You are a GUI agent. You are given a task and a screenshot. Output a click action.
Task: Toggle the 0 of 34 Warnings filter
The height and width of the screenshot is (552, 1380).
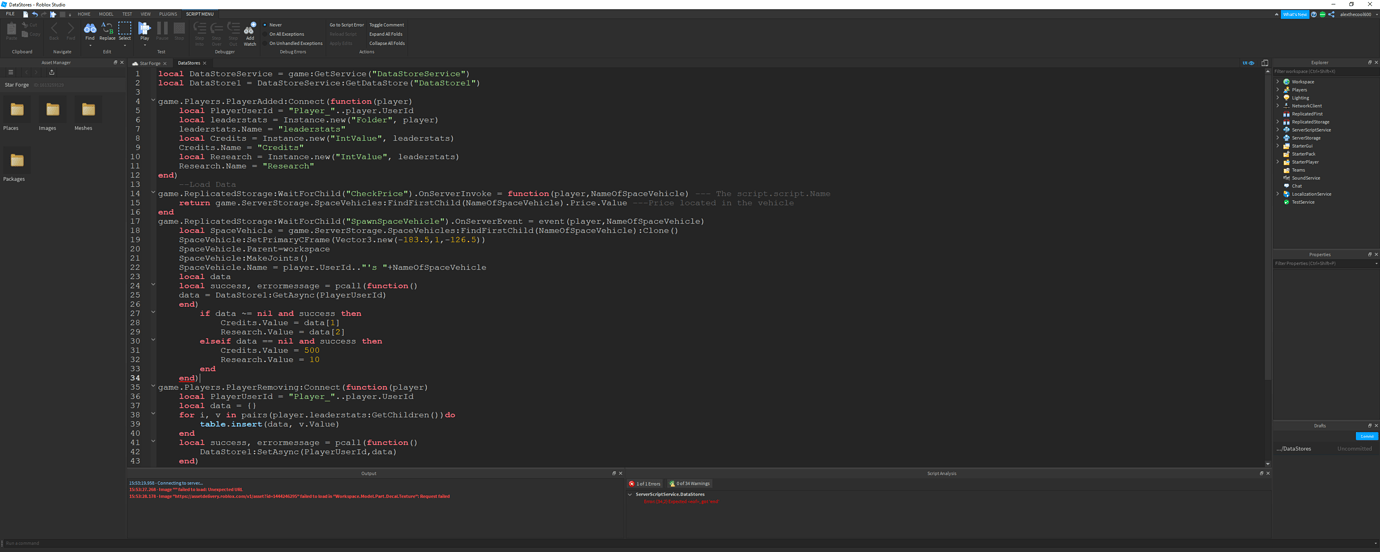click(x=690, y=484)
